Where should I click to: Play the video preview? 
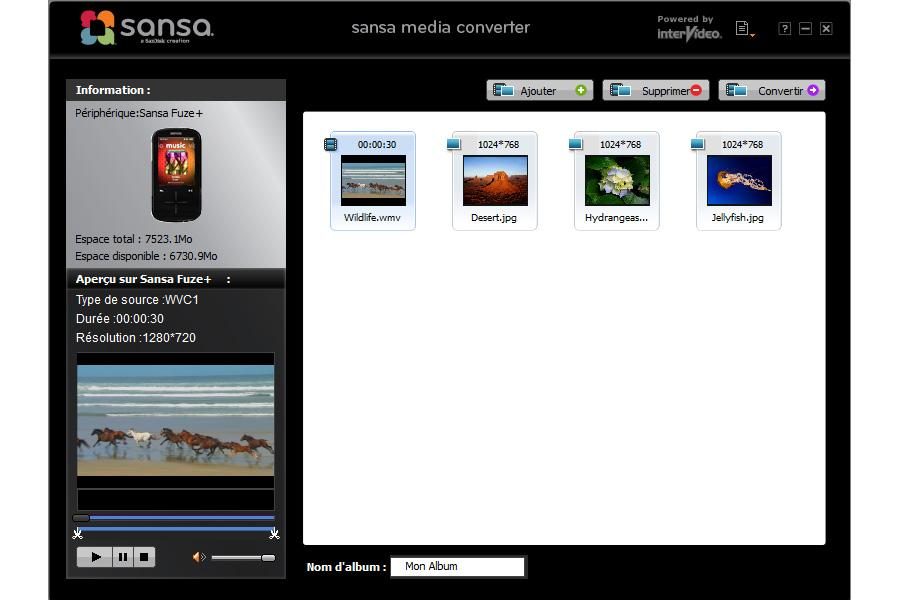[x=95, y=557]
